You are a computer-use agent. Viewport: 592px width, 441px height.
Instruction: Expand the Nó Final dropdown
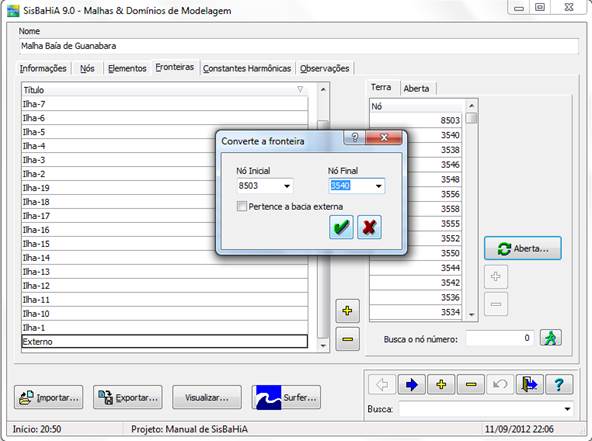click(378, 186)
